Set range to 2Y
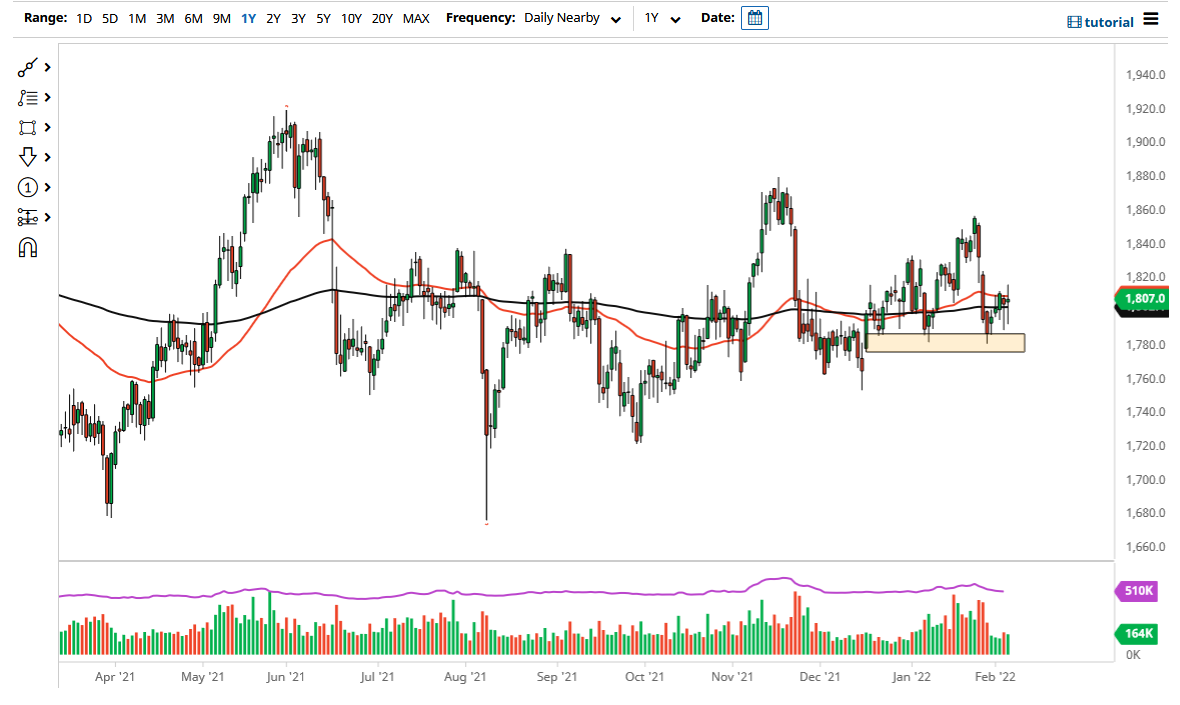 (273, 18)
